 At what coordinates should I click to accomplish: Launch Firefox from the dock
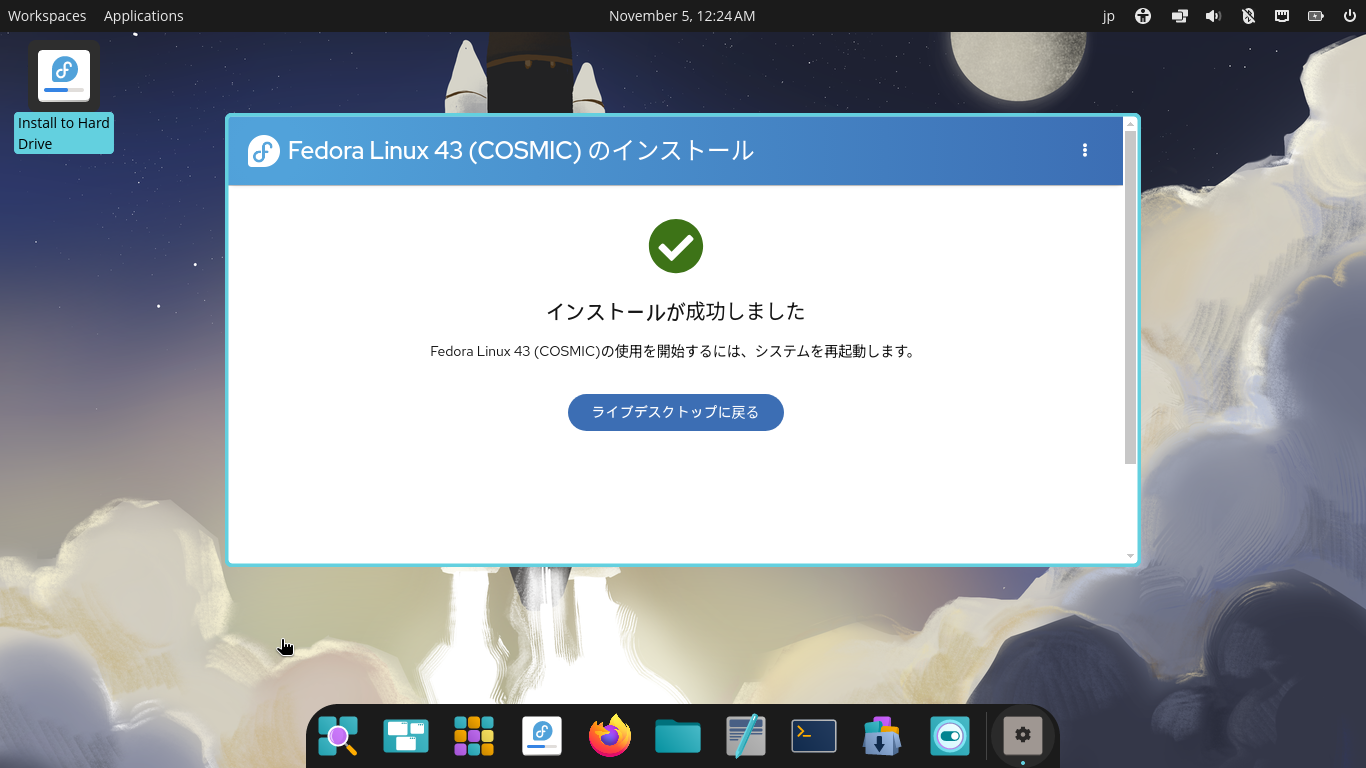[x=610, y=736]
